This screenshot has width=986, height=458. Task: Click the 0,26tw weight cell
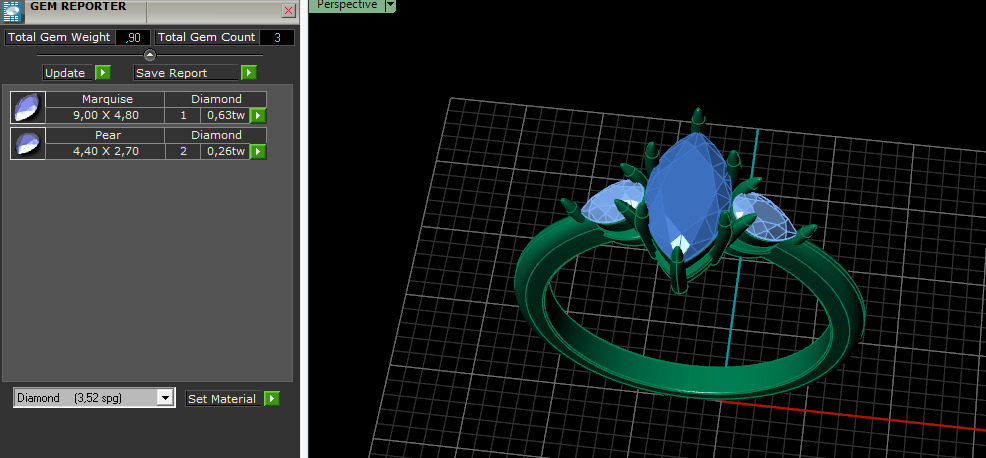(x=226, y=152)
